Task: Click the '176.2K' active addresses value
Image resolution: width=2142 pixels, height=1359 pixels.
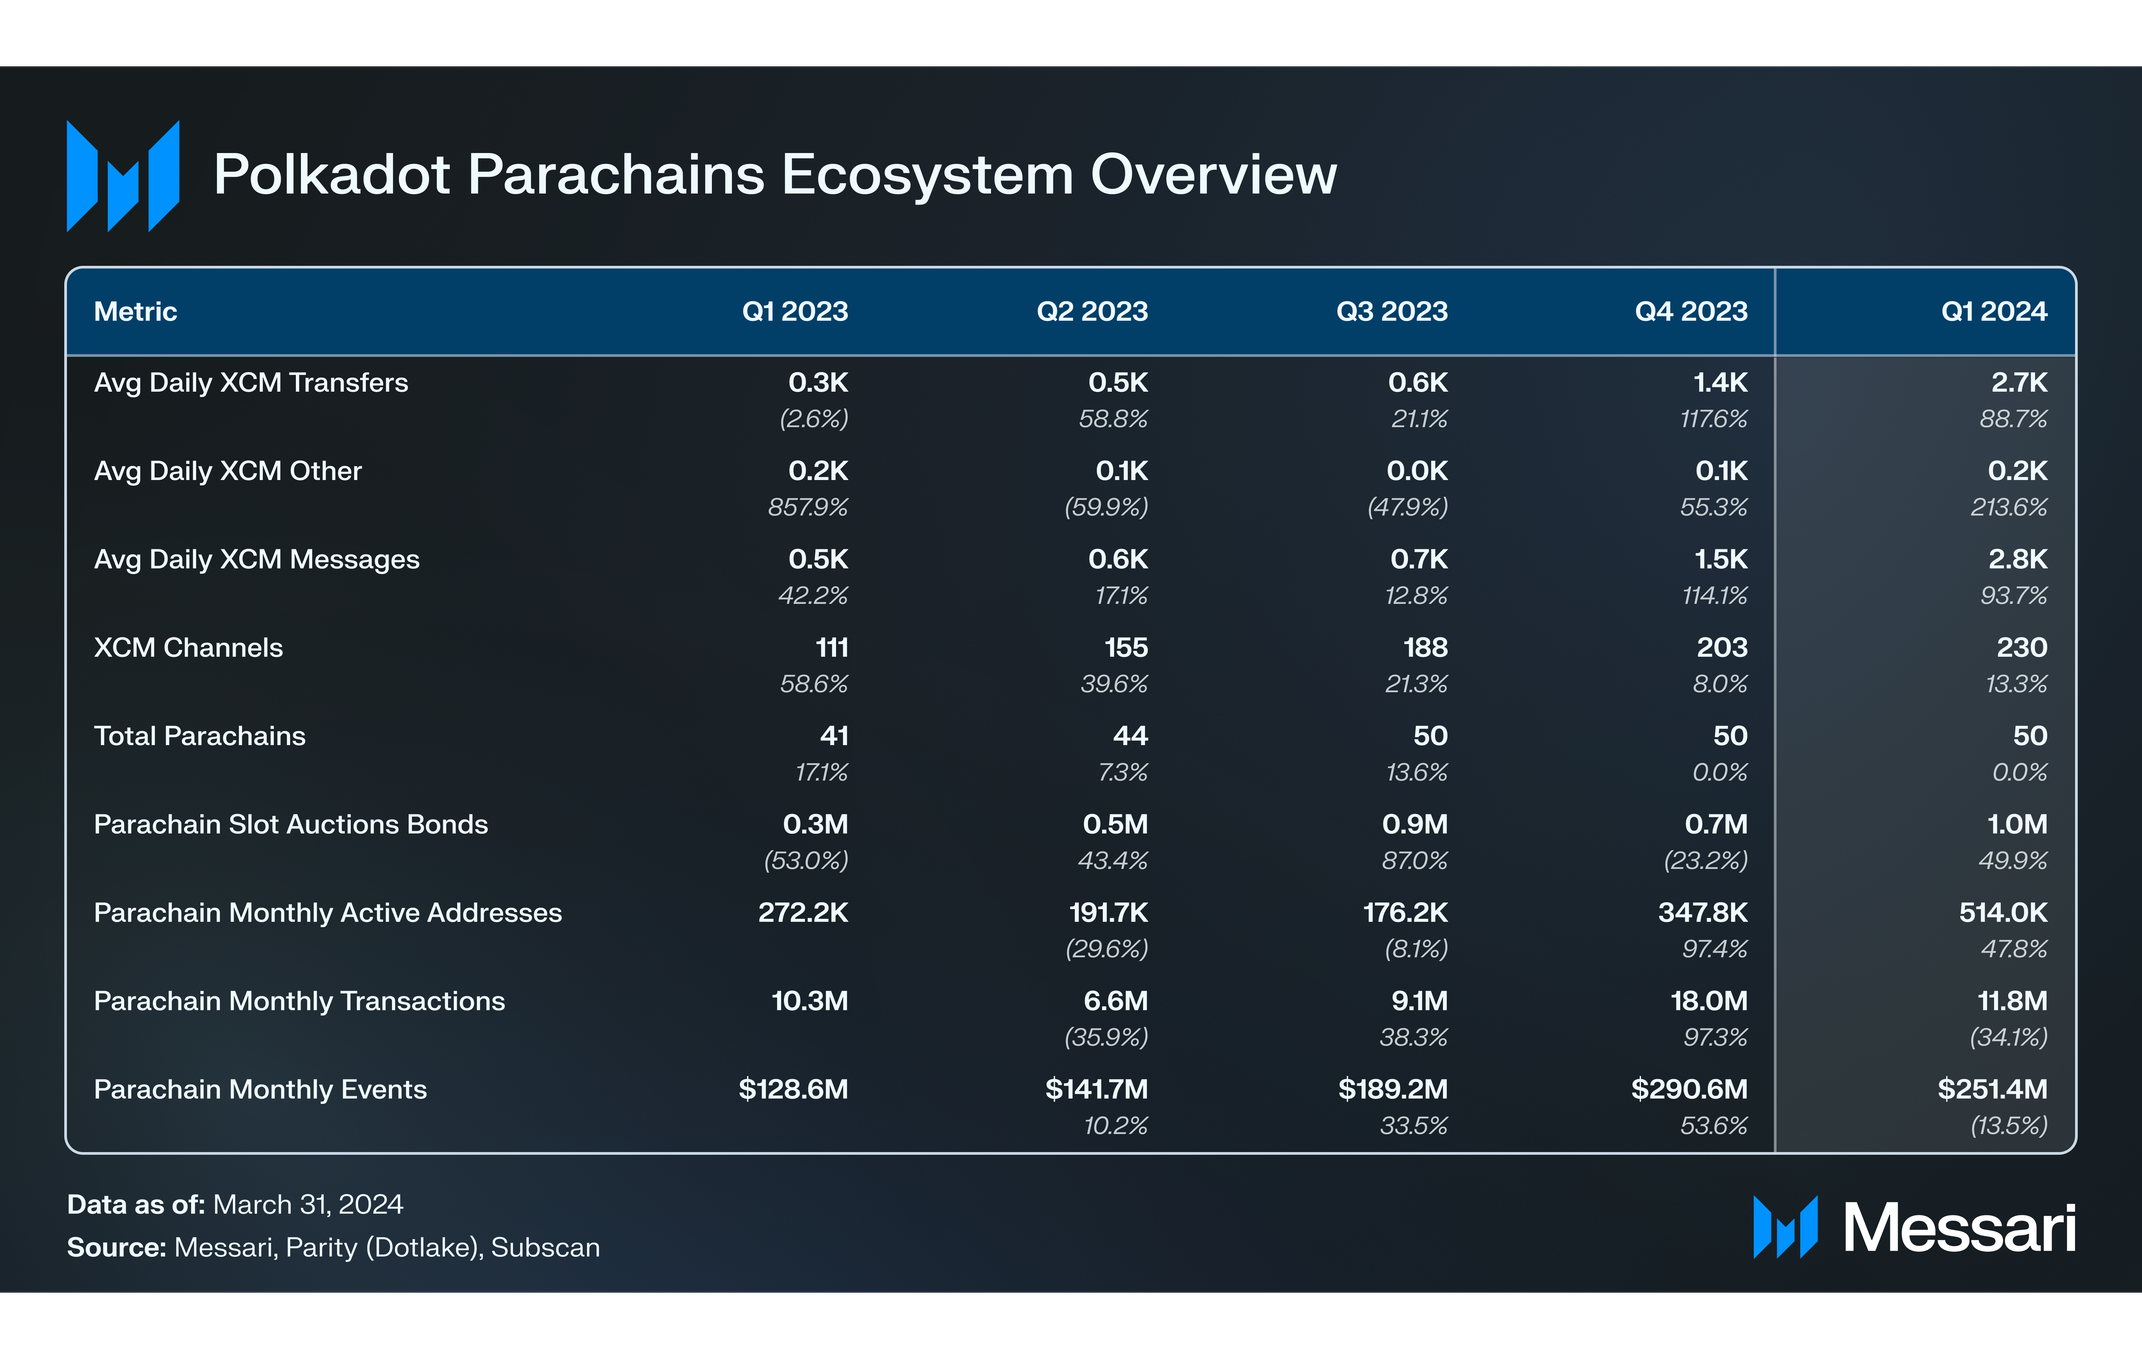Action: pyautogui.click(x=1405, y=913)
